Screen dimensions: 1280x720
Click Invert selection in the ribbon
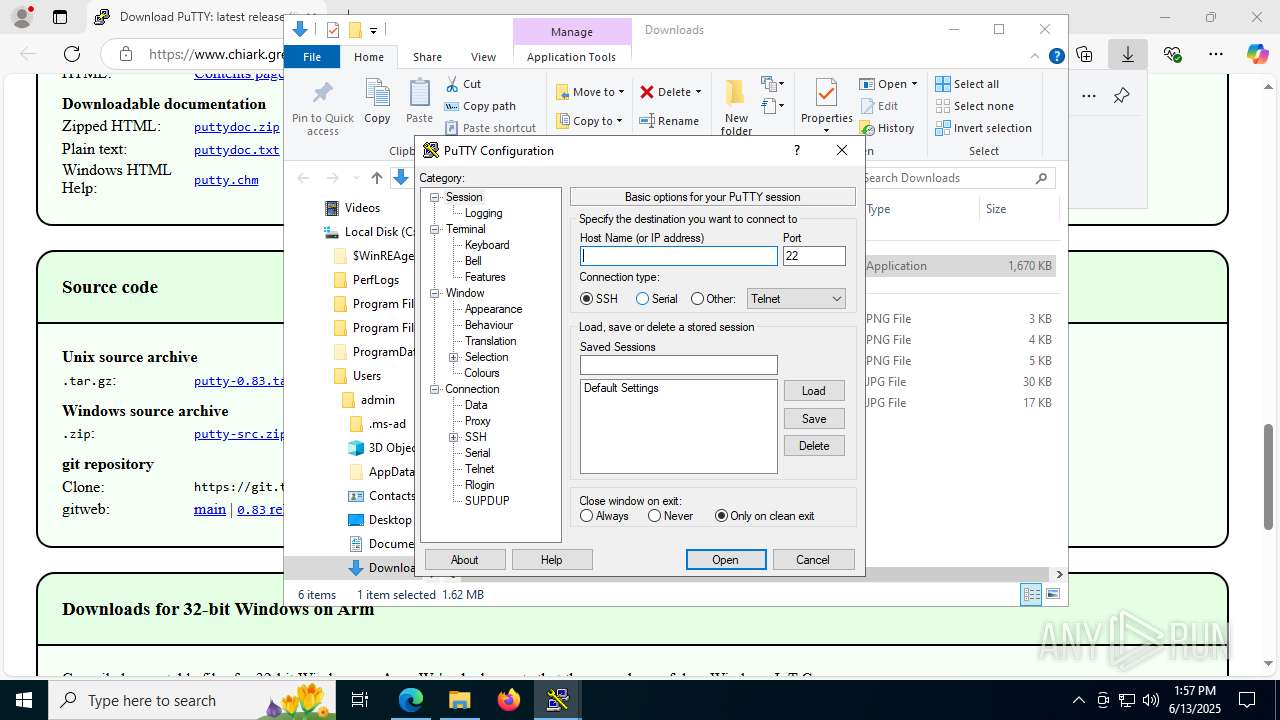(x=983, y=128)
